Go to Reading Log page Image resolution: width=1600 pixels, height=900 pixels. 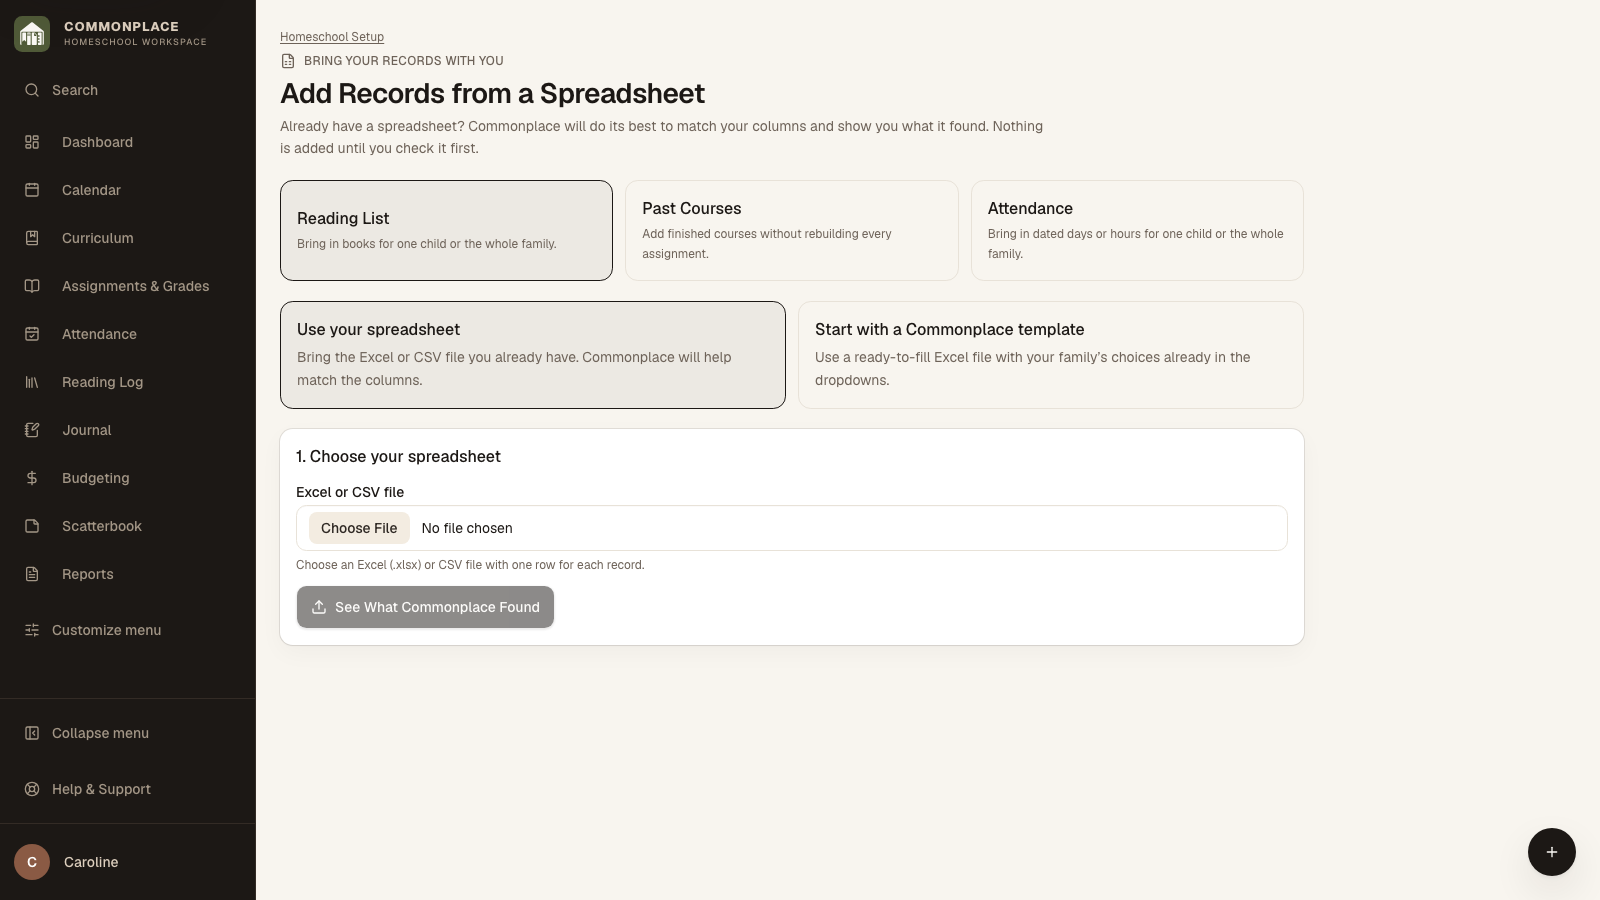(128, 382)
